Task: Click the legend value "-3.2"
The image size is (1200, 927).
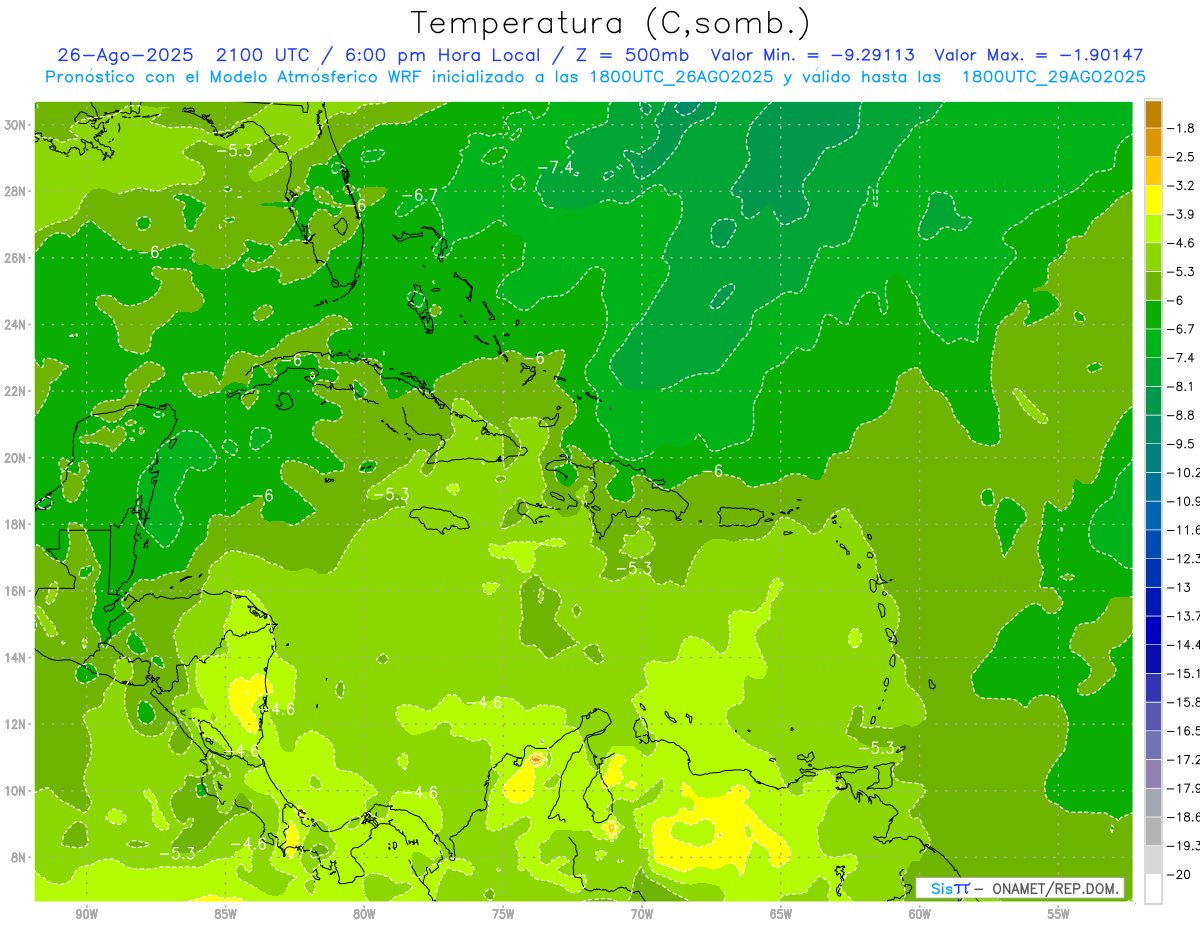Action: 1181,185
